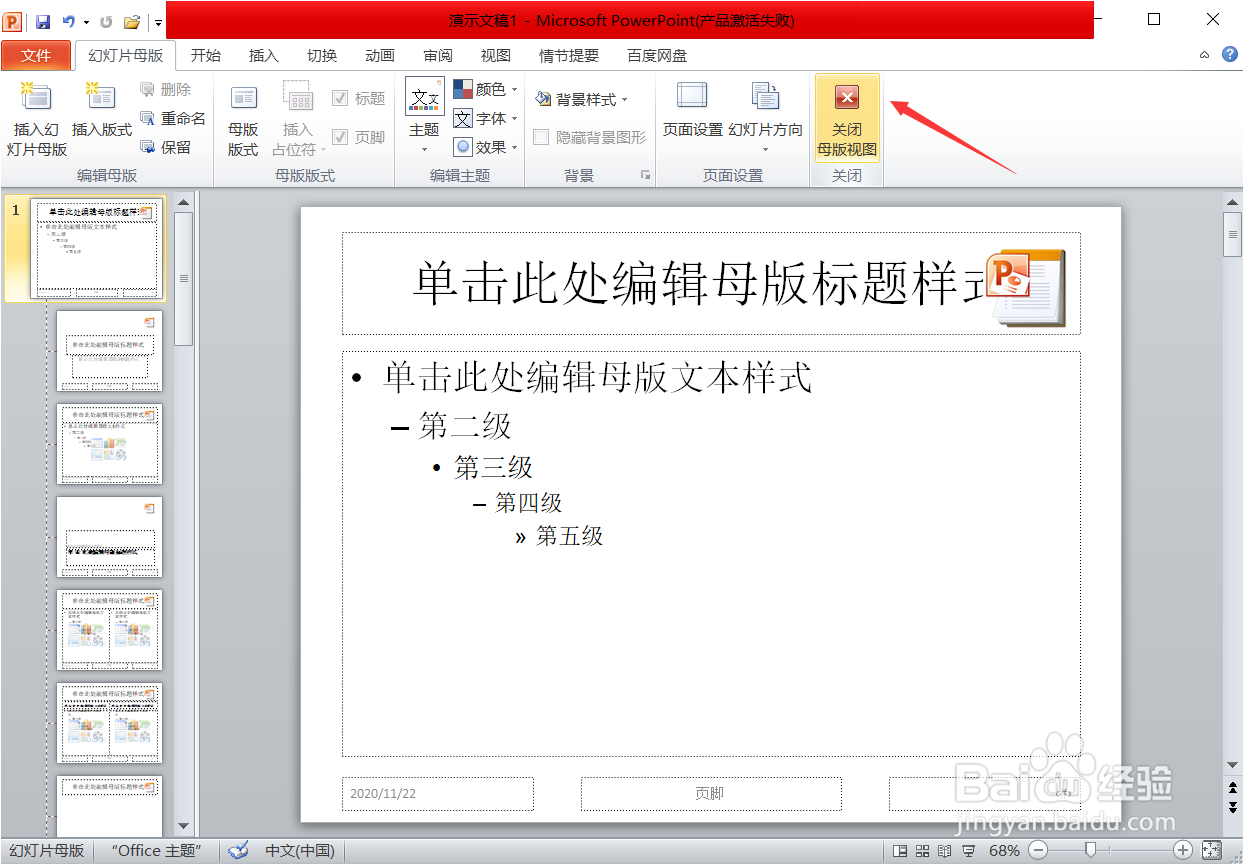Open the 颜色 theme colors dropdown
Viewport: 1244px width, 865px height.
[x=486, y=89]
